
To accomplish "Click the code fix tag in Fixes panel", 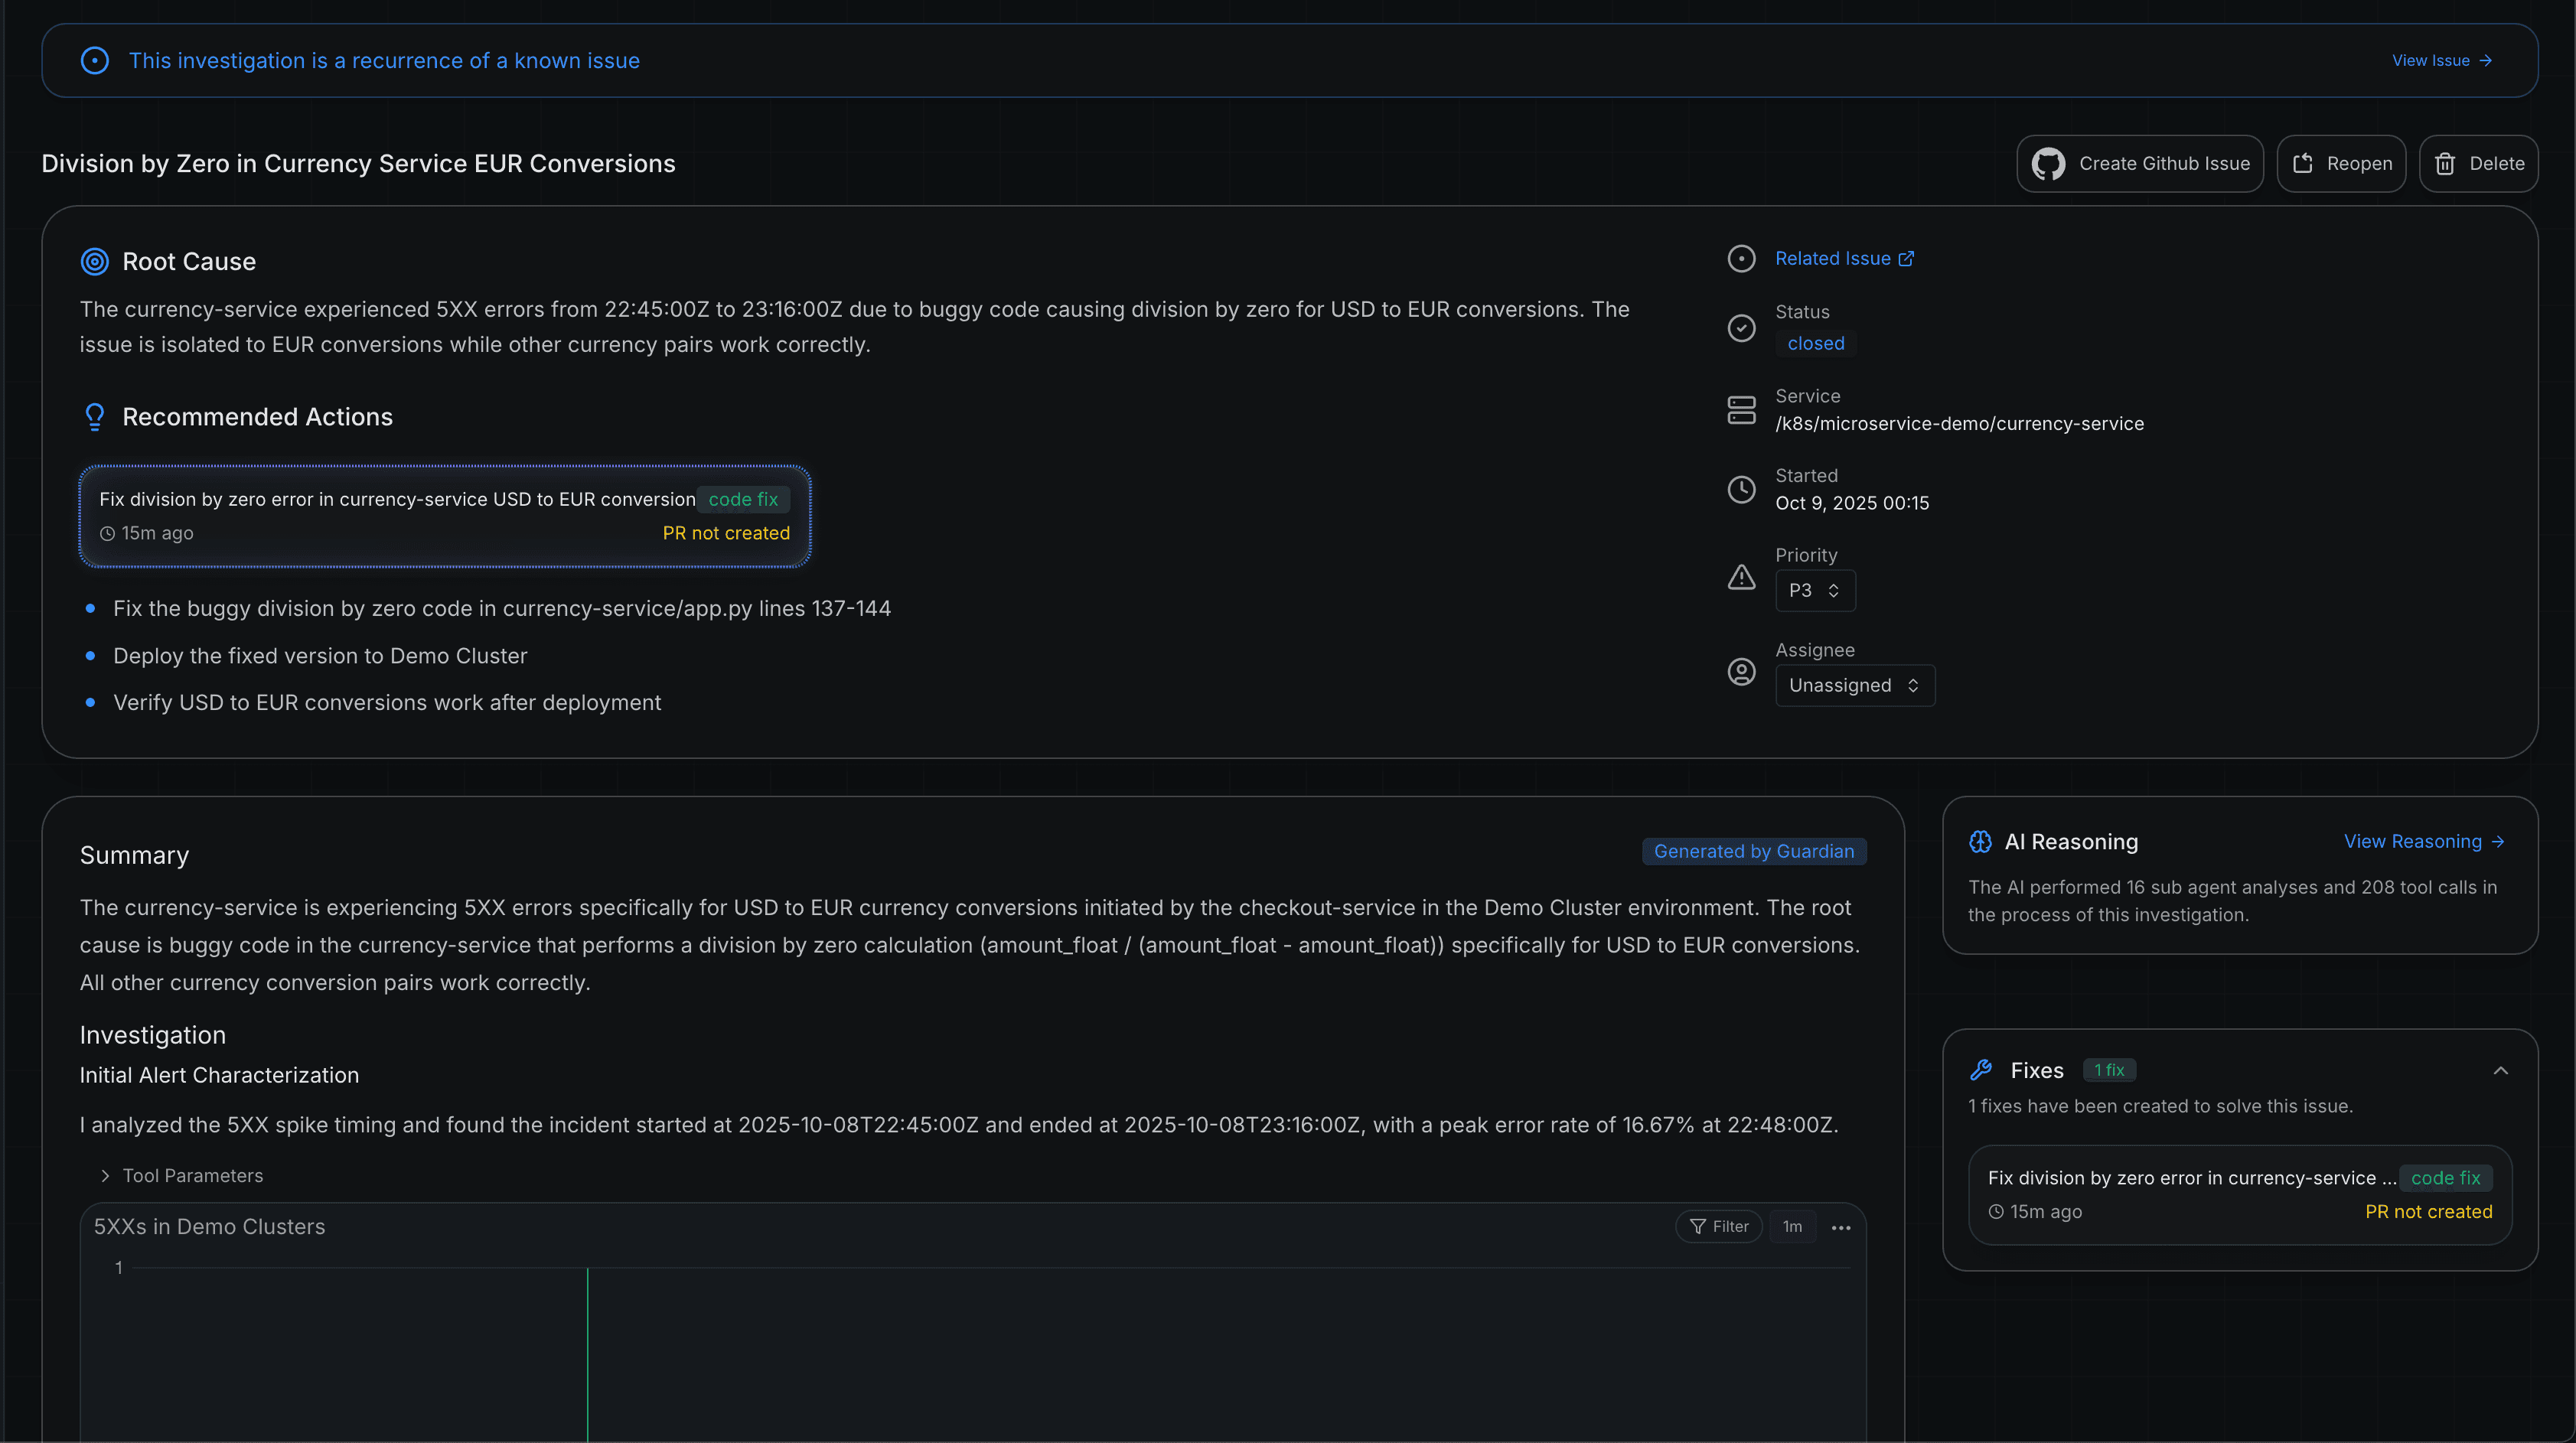I will pos(2445,1179).
